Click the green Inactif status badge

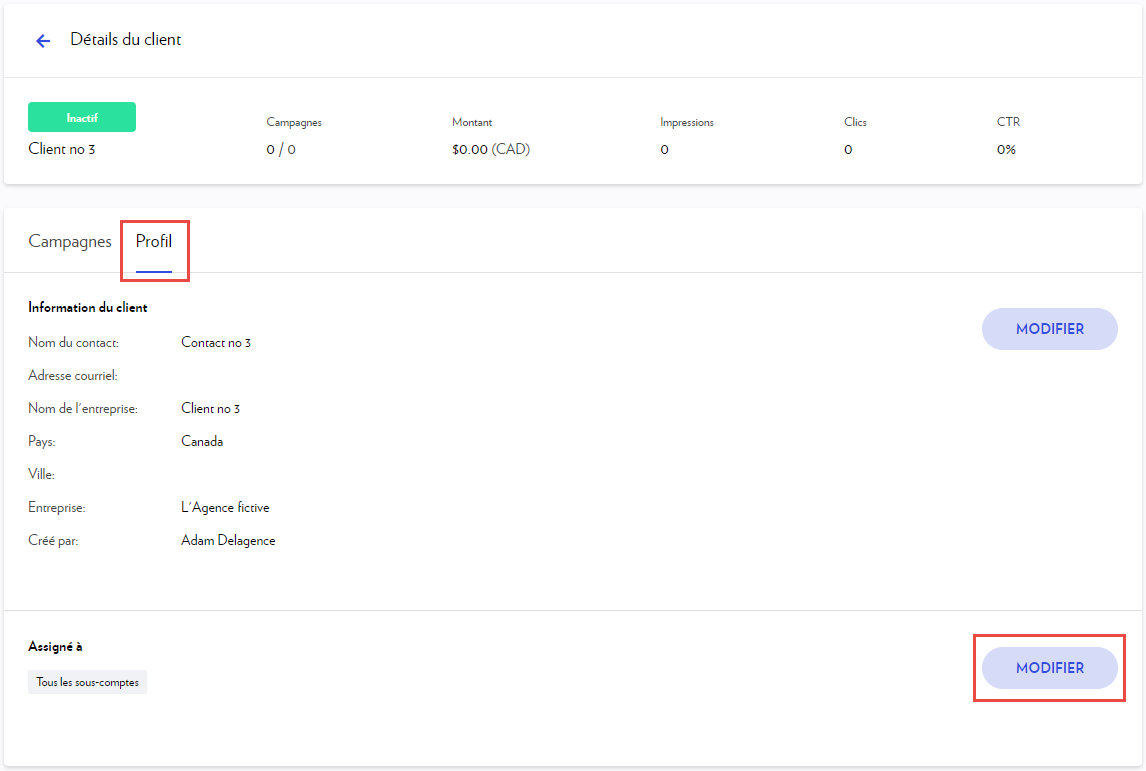pos(82,118)
